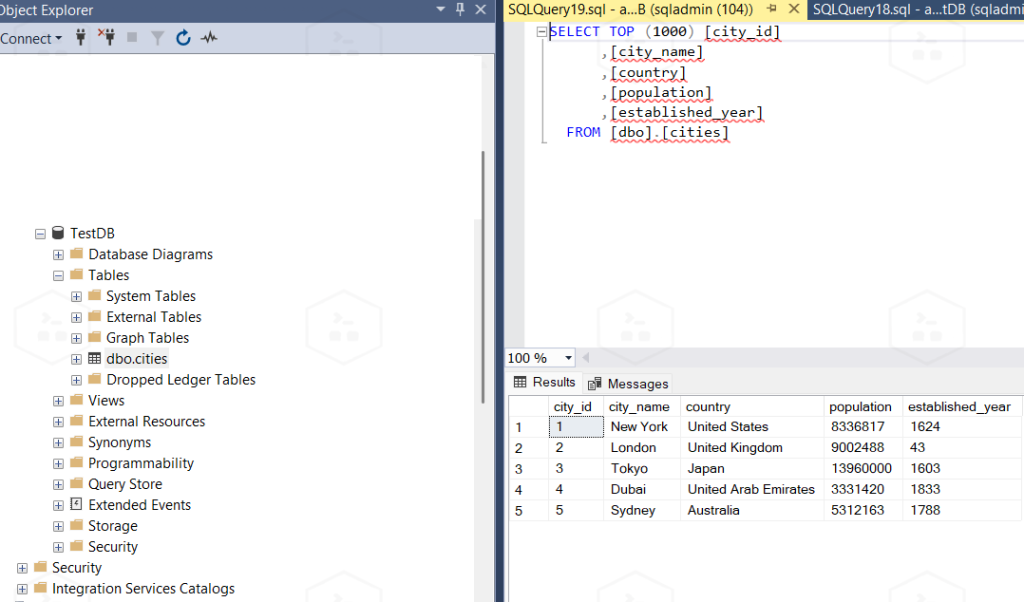1024x602 pixels.
Task: Collapse the SELECT statement outline in editor
Action: coord(541,32)
